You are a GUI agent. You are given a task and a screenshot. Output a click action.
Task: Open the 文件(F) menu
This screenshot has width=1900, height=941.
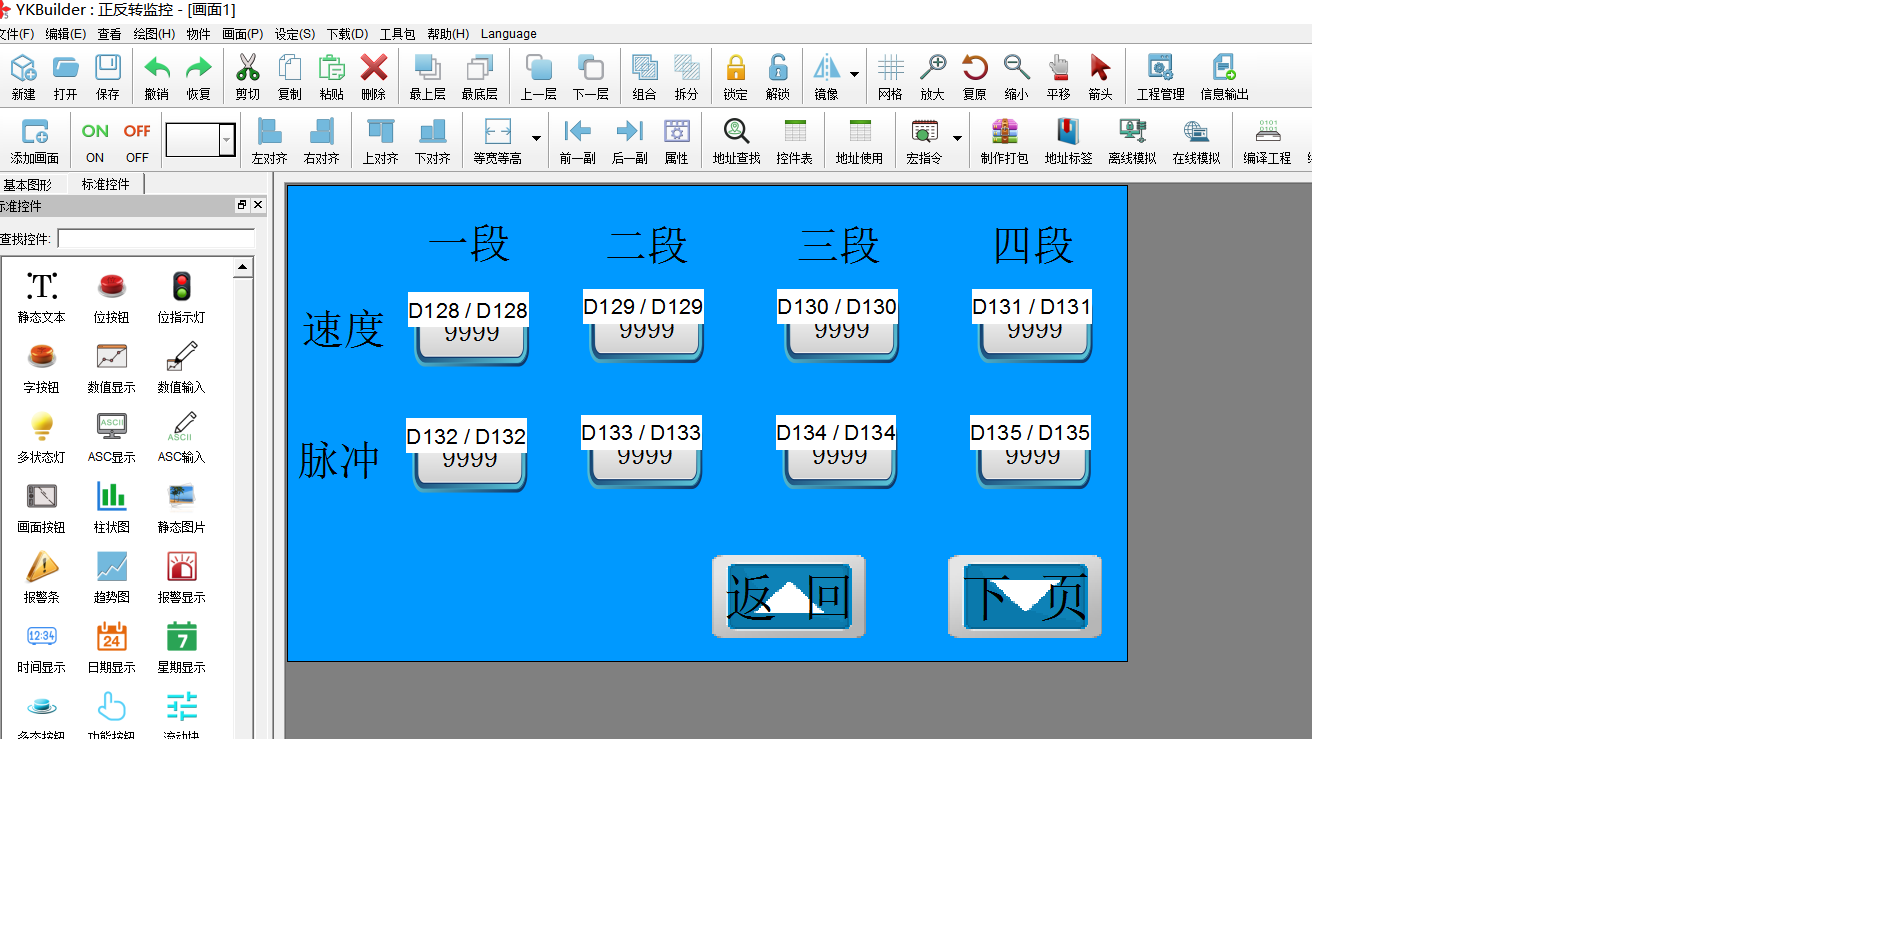pos(16,34)
